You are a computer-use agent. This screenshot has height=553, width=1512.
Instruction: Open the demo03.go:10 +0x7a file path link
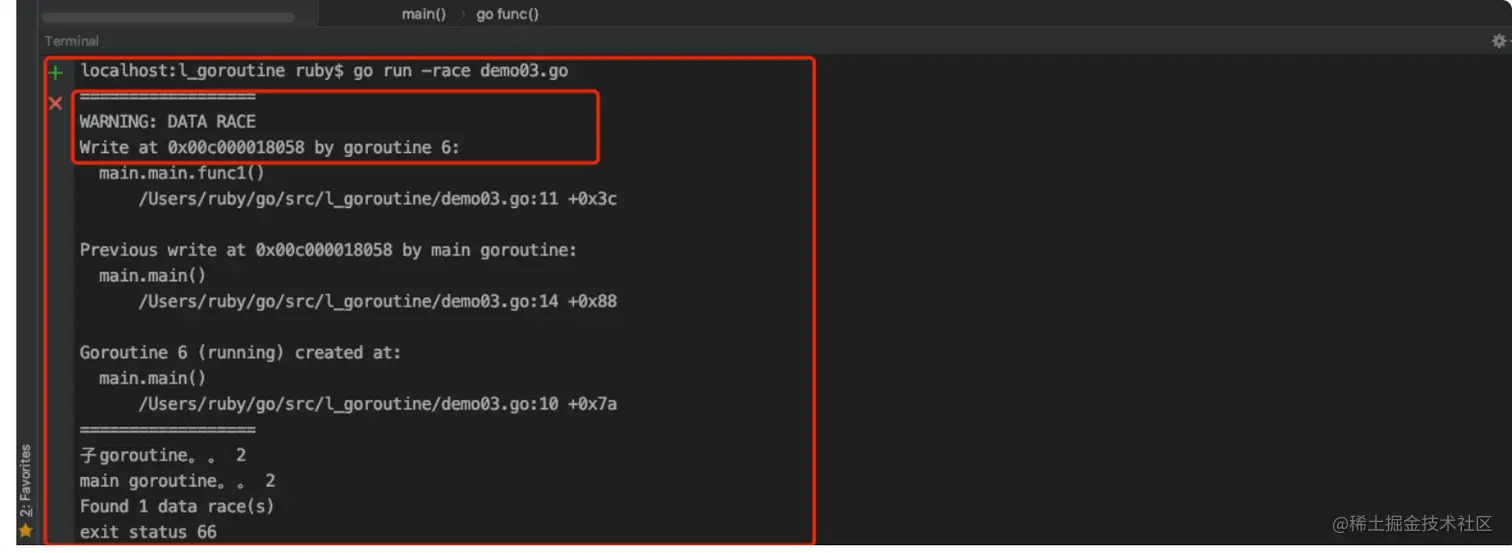click(x=378, y=404)
